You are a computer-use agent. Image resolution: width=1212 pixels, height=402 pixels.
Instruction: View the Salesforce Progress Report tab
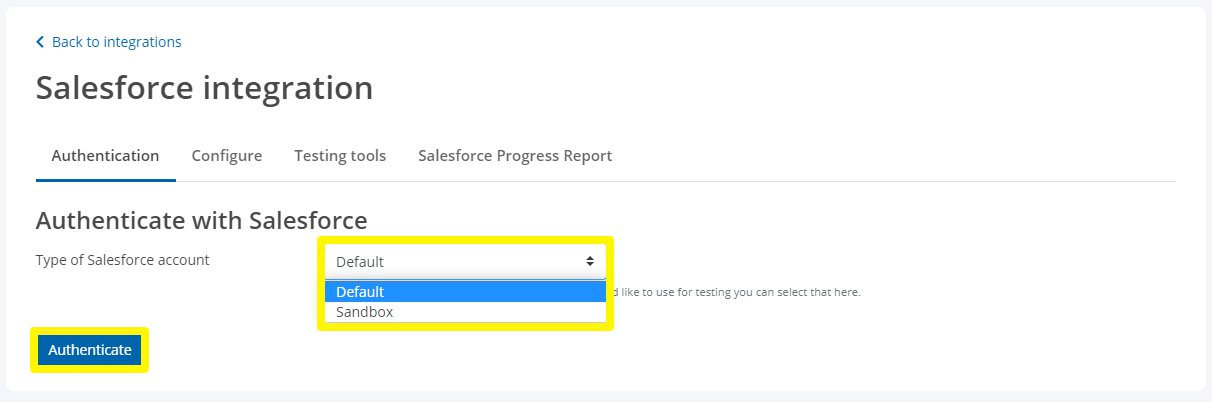[515, 156]
